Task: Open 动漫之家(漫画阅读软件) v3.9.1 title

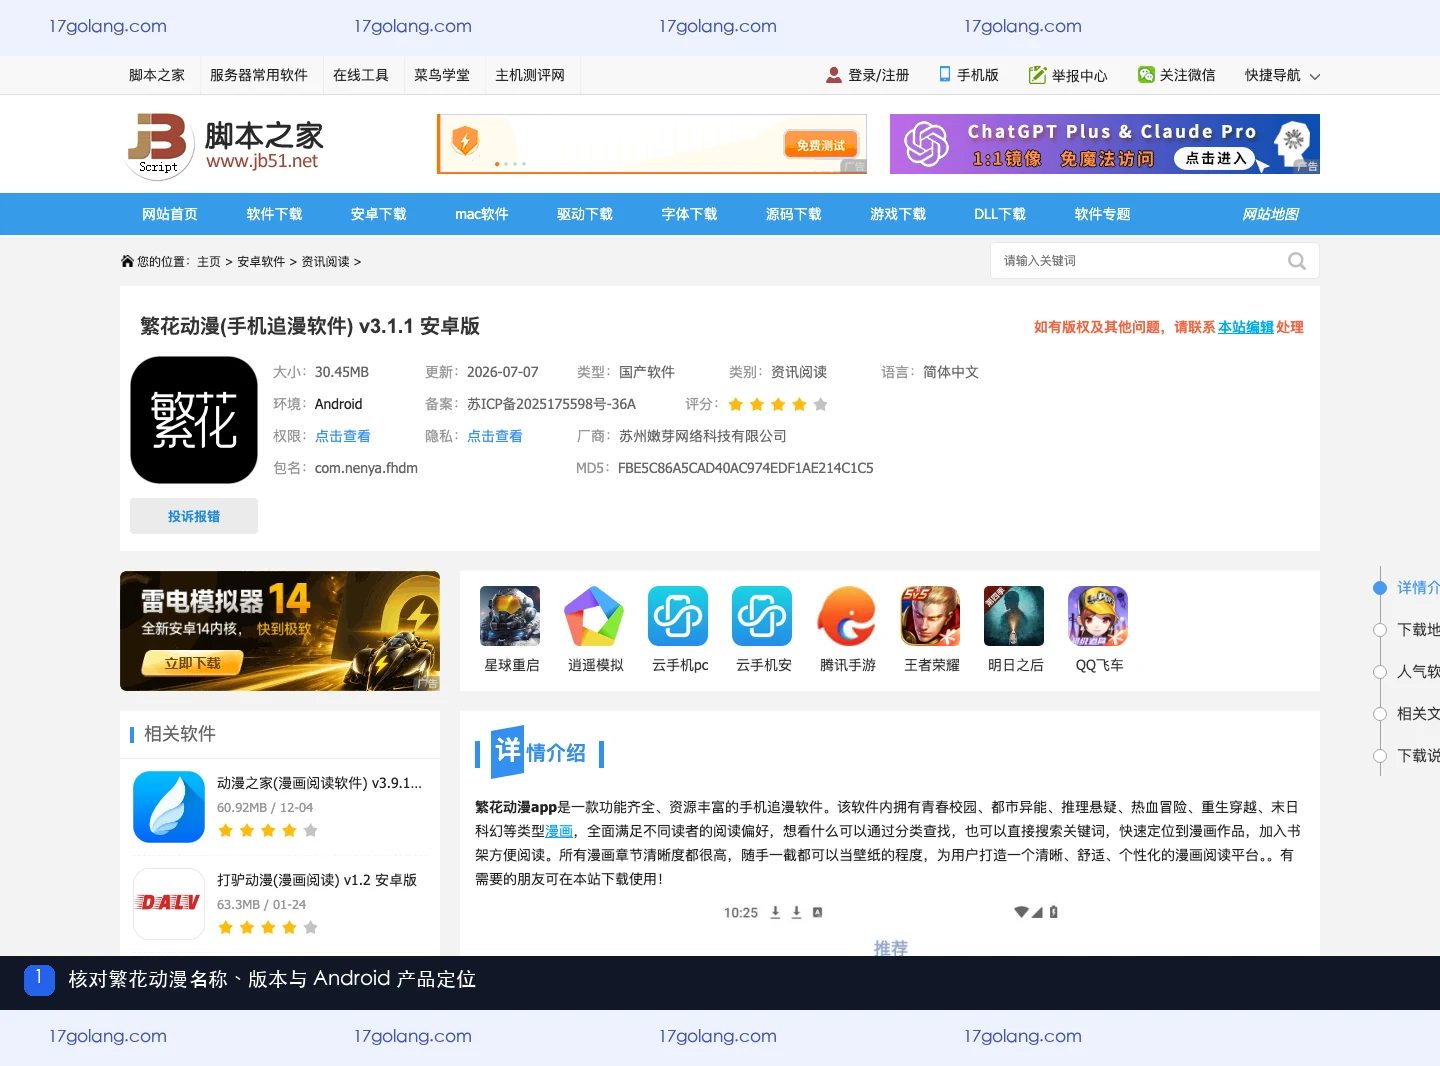Action: 319,783
